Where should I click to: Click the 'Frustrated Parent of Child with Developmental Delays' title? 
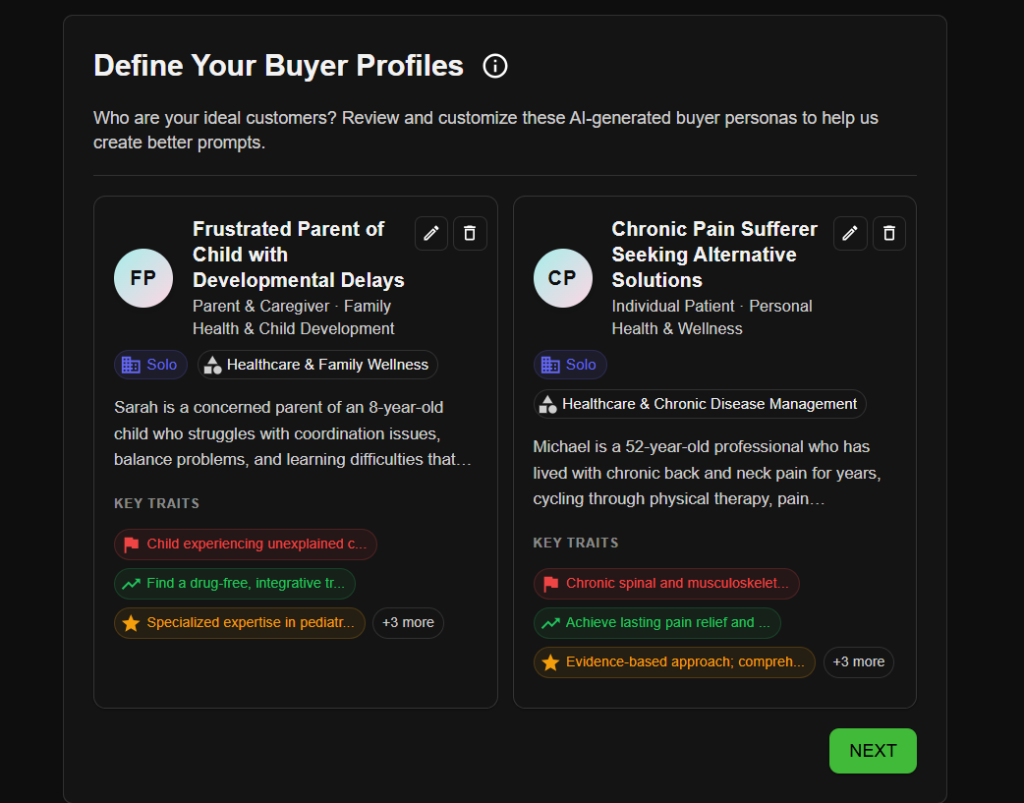coord(298,255)
